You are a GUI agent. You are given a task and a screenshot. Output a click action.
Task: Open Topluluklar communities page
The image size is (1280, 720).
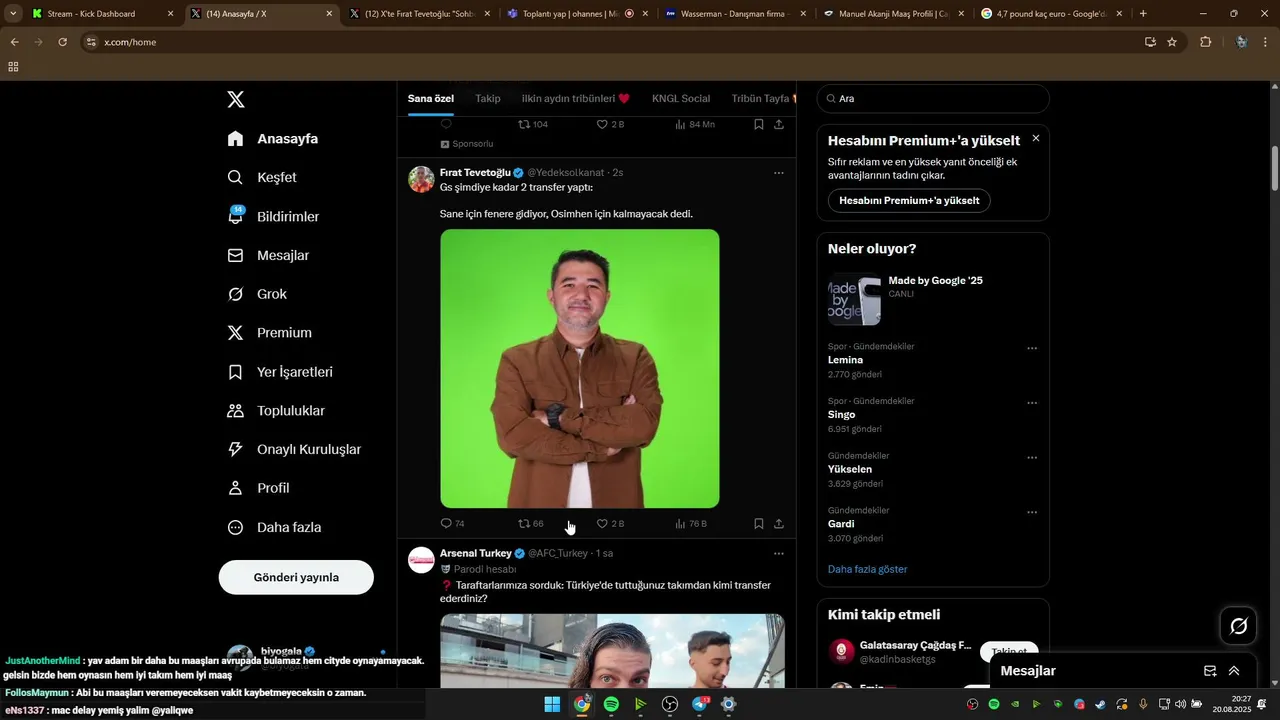[276, 411]
